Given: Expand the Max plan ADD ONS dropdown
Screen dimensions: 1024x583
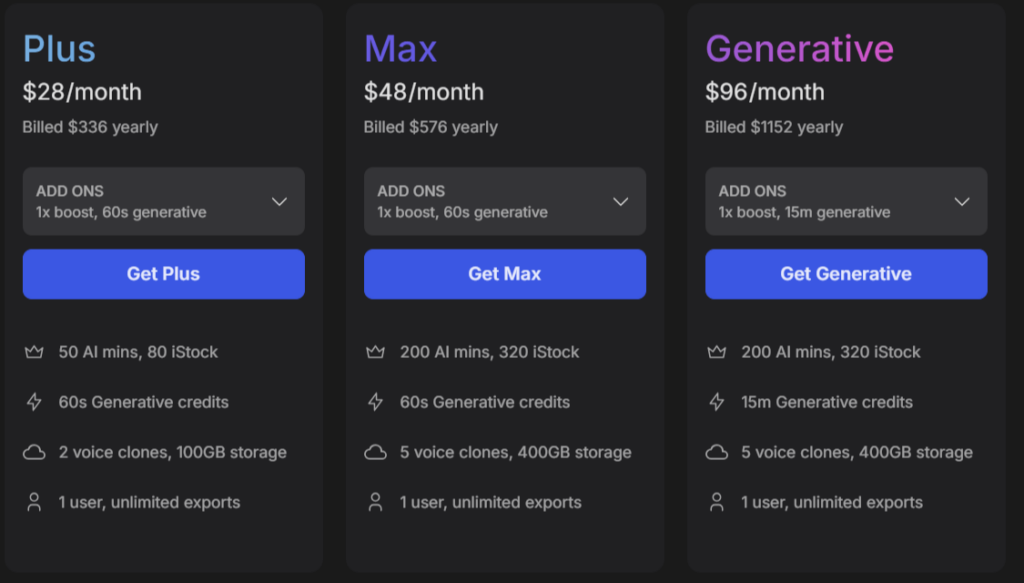Looking at the screenshot, I should point(505,201).
